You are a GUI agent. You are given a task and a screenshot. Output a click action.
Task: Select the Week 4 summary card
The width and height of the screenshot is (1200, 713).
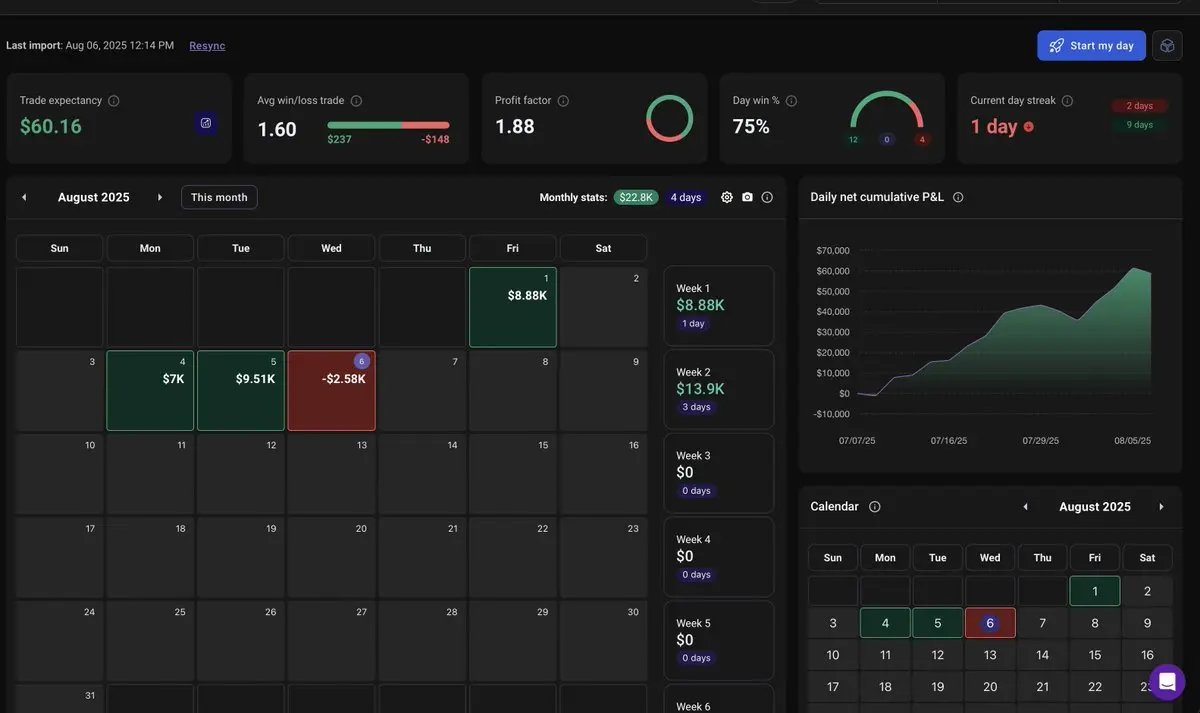coord(719,557)
